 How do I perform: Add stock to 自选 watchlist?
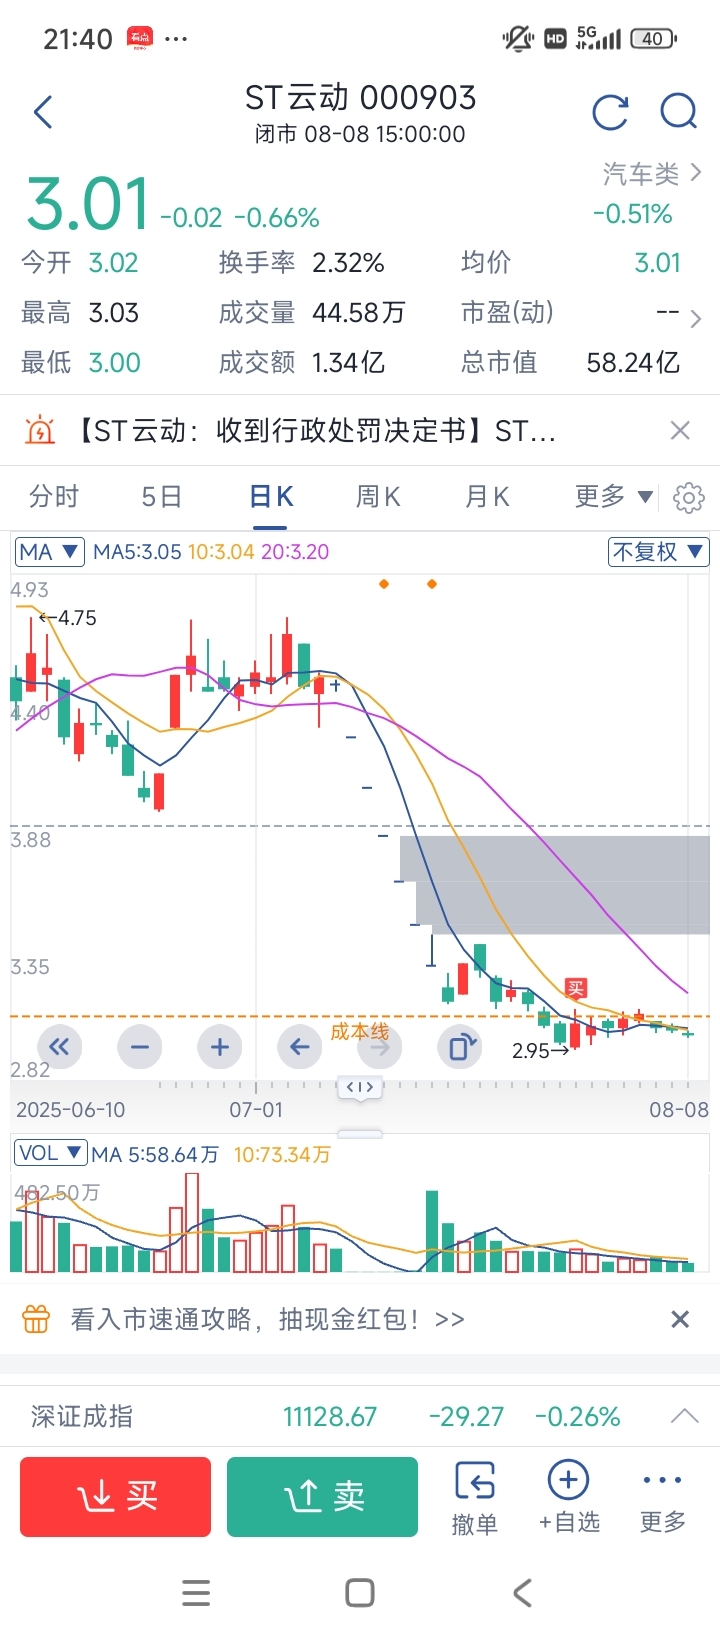[x=569, y=1497]
